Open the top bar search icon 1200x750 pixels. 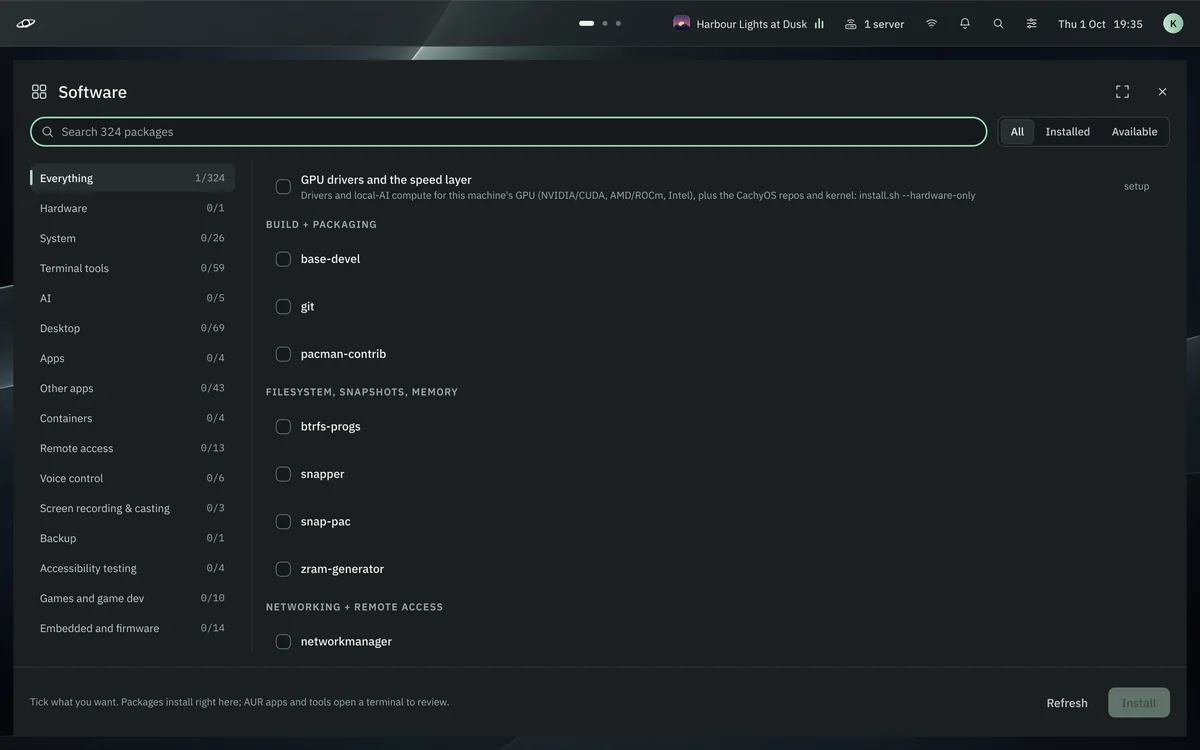pyautogui.click(x=998, y=23)
